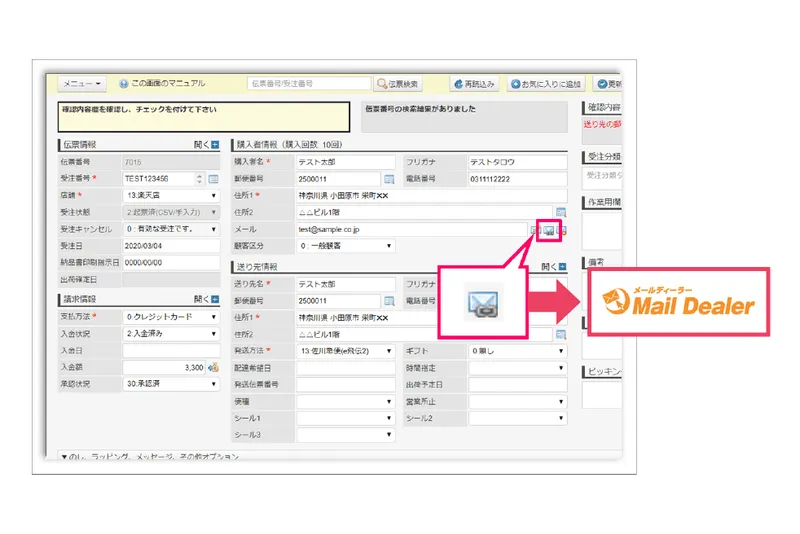Click the first icon right of メール field
The image size is (800, 534).
tap(535, 231)
